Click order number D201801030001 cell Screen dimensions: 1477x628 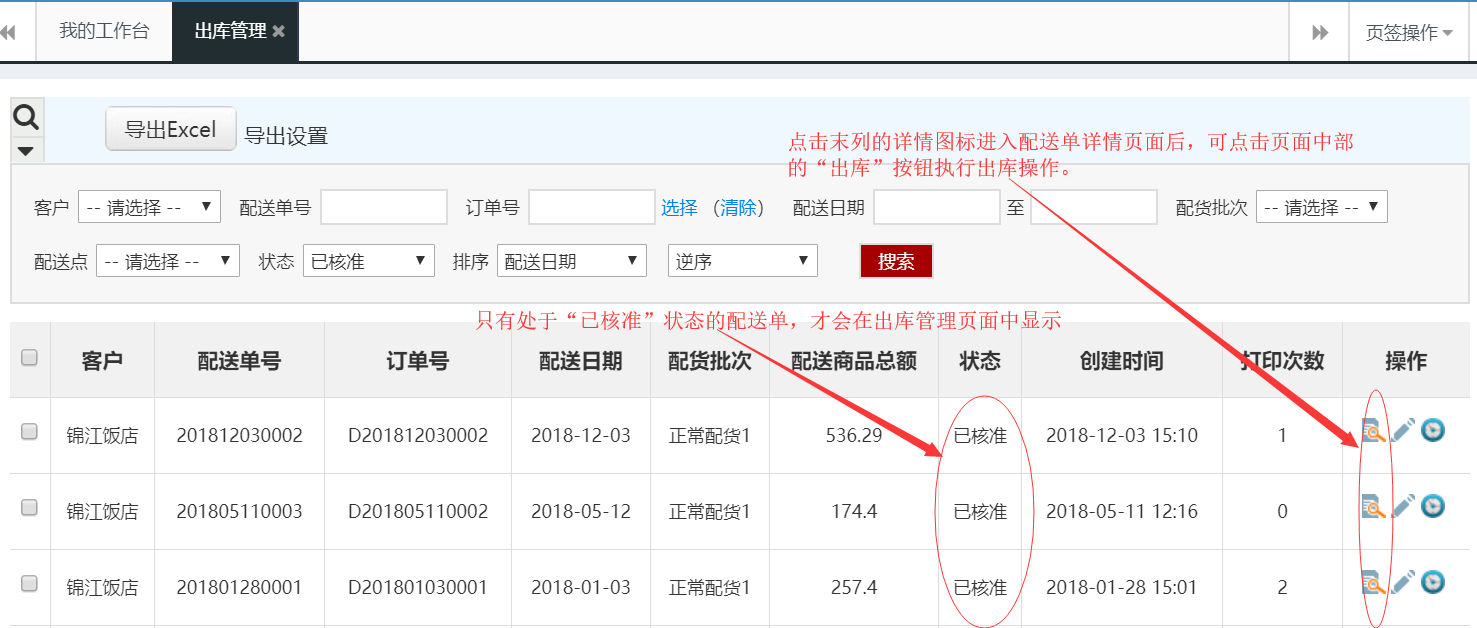[418, 588]
